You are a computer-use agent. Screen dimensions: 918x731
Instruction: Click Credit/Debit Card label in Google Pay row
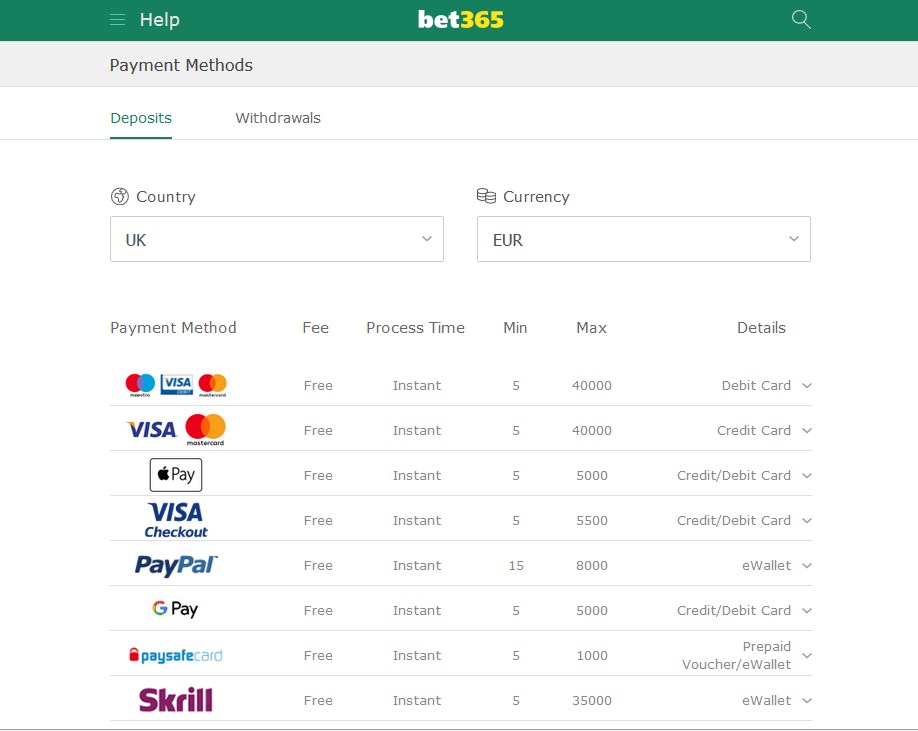[x=734, y=611]
